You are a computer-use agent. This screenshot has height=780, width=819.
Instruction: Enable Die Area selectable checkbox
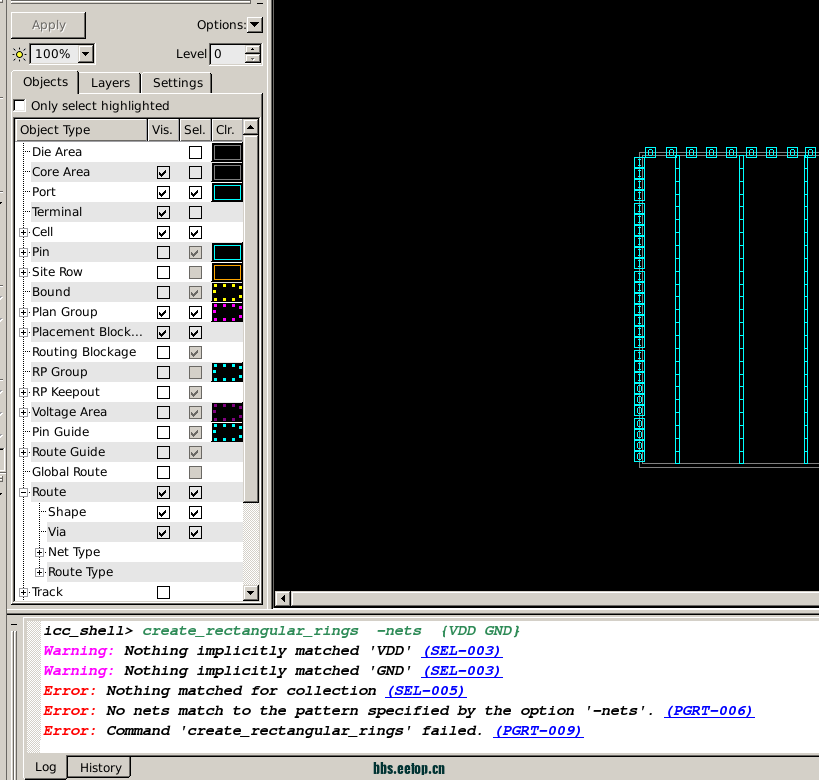(x=195, y=153)
